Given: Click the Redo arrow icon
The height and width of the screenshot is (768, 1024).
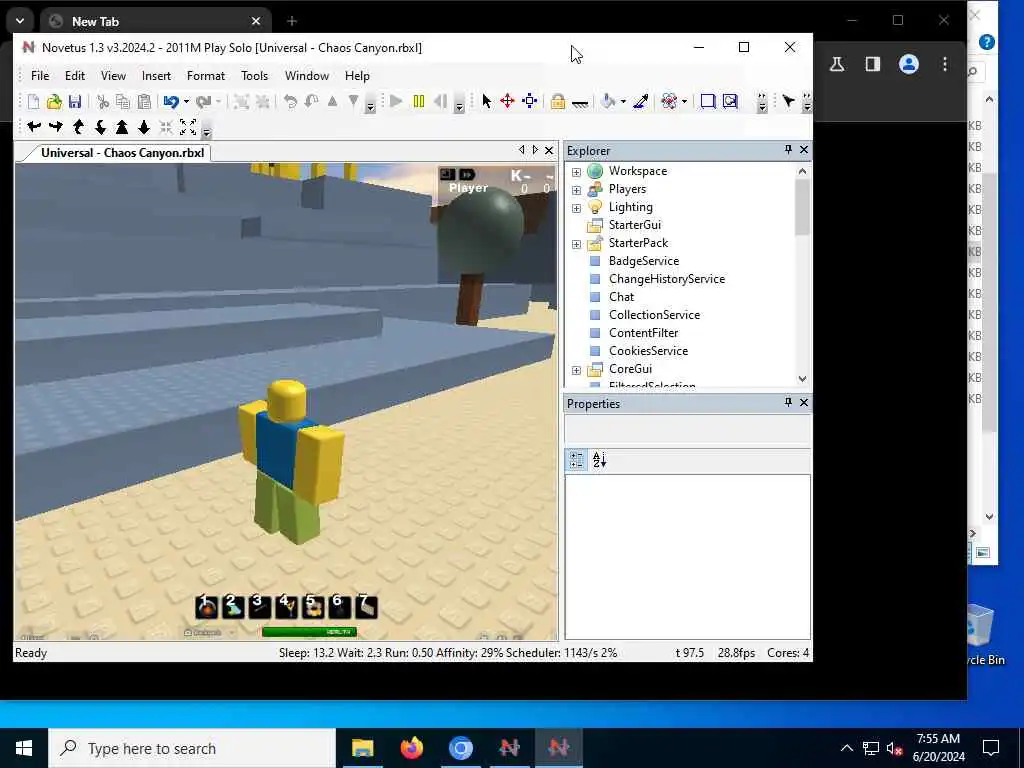Looking at the screenshot, I should click(203, 101).
